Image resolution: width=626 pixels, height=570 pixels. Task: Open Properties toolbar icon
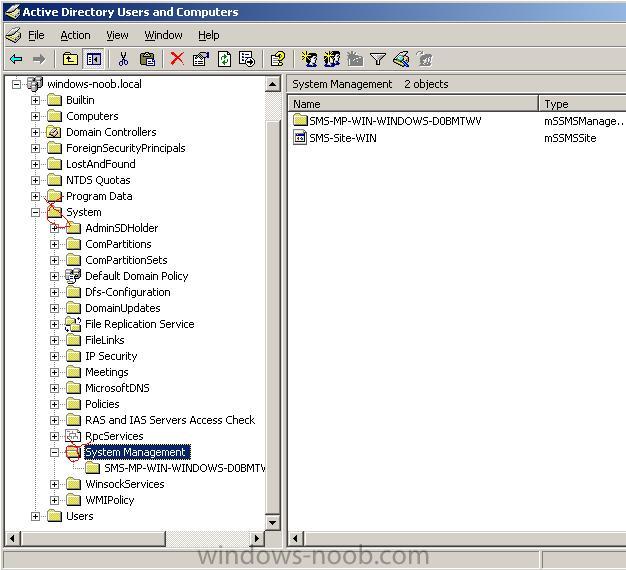[x=200, y=59]
